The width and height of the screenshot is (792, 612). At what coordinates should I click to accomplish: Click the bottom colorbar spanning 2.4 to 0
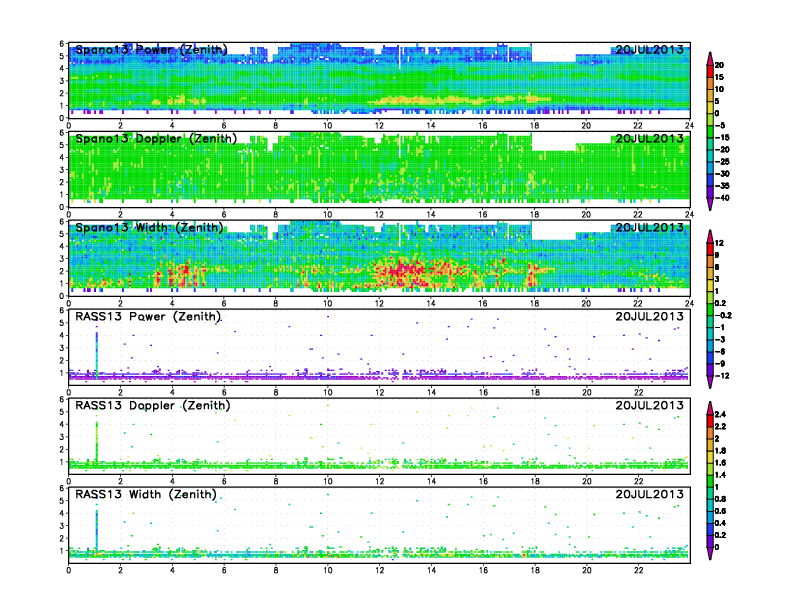pyautogui.click(x=710, y=481)
